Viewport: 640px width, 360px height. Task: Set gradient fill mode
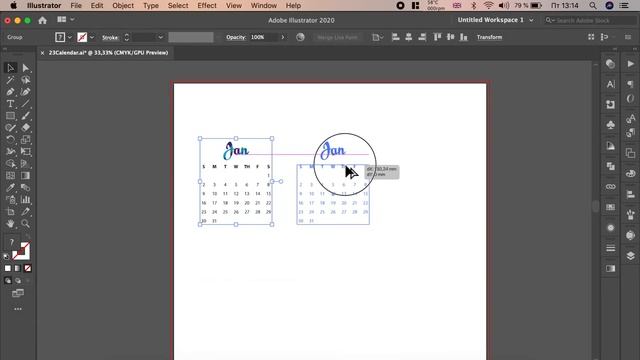[18, 268]
